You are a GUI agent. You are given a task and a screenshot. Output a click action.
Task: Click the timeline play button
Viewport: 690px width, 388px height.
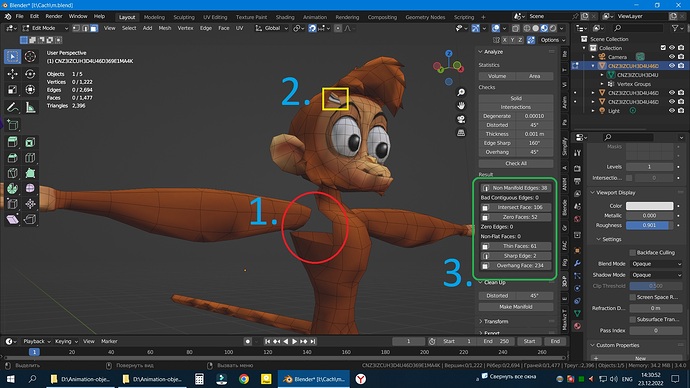point(294,341)
